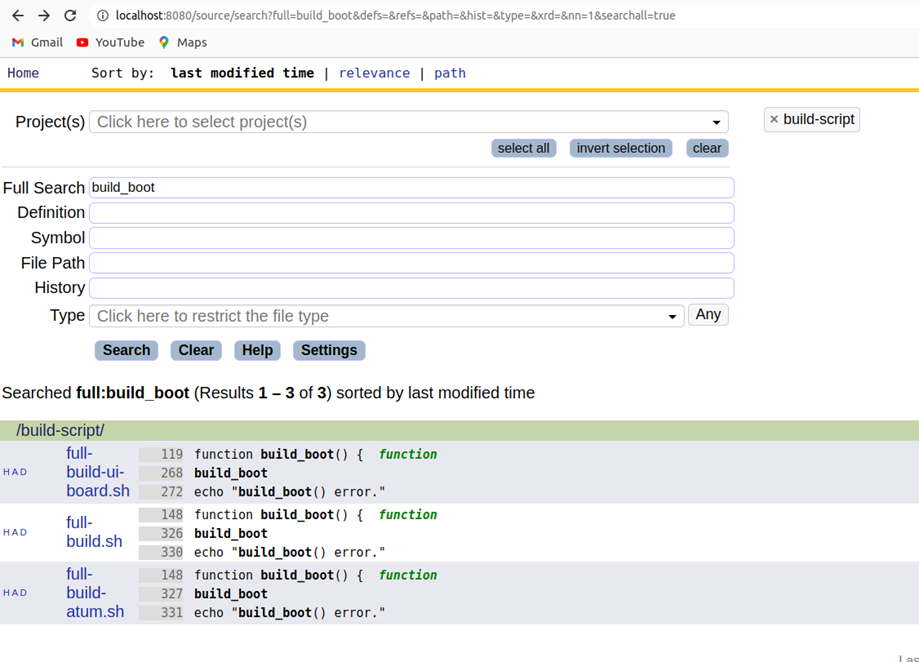This screenshot has height=662, width=919.
Task: Focus the Symbol input field
Action: [x=411, y=238]
